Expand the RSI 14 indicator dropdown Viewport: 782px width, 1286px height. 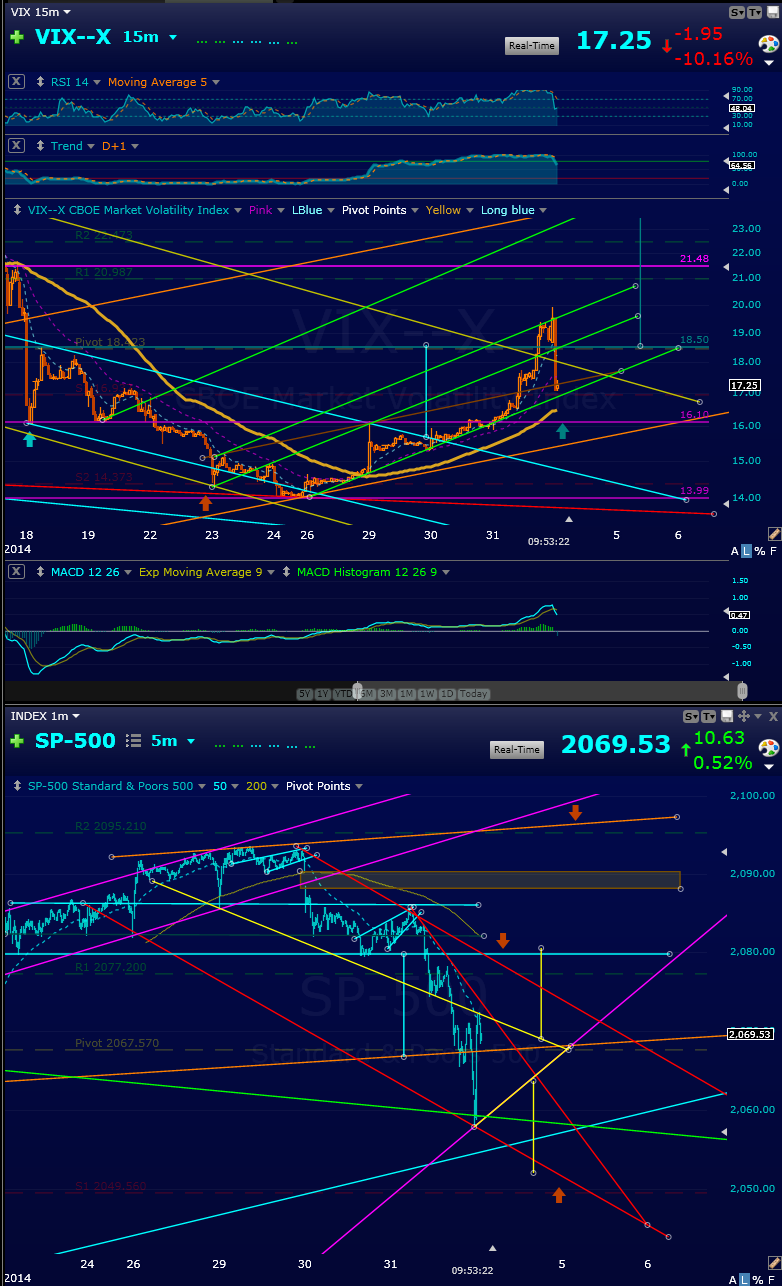pos(97,82)
